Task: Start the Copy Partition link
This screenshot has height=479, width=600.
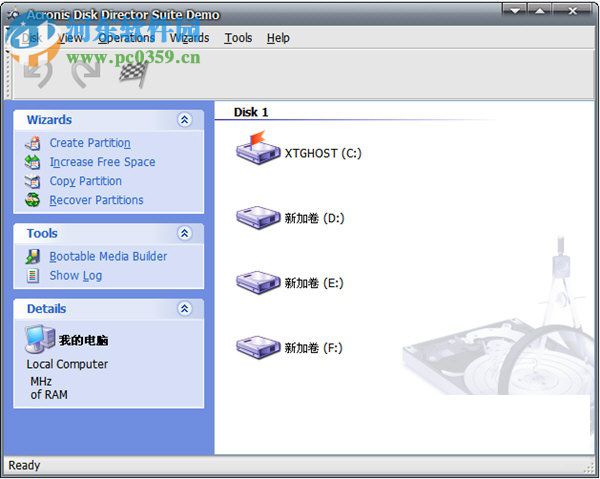Action: [x=86, y=181]
